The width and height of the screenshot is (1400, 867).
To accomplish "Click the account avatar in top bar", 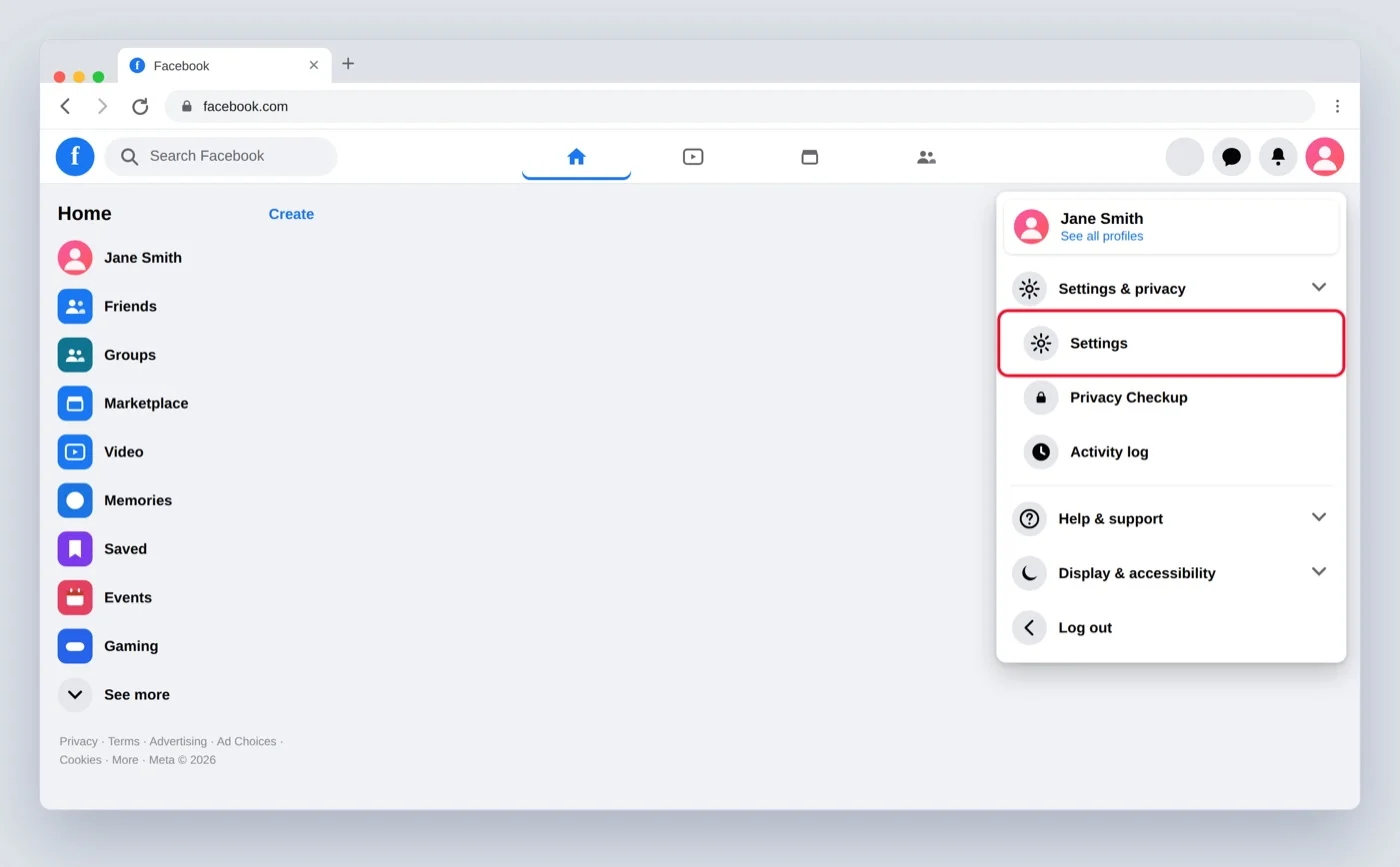I will pos(1325,157).
